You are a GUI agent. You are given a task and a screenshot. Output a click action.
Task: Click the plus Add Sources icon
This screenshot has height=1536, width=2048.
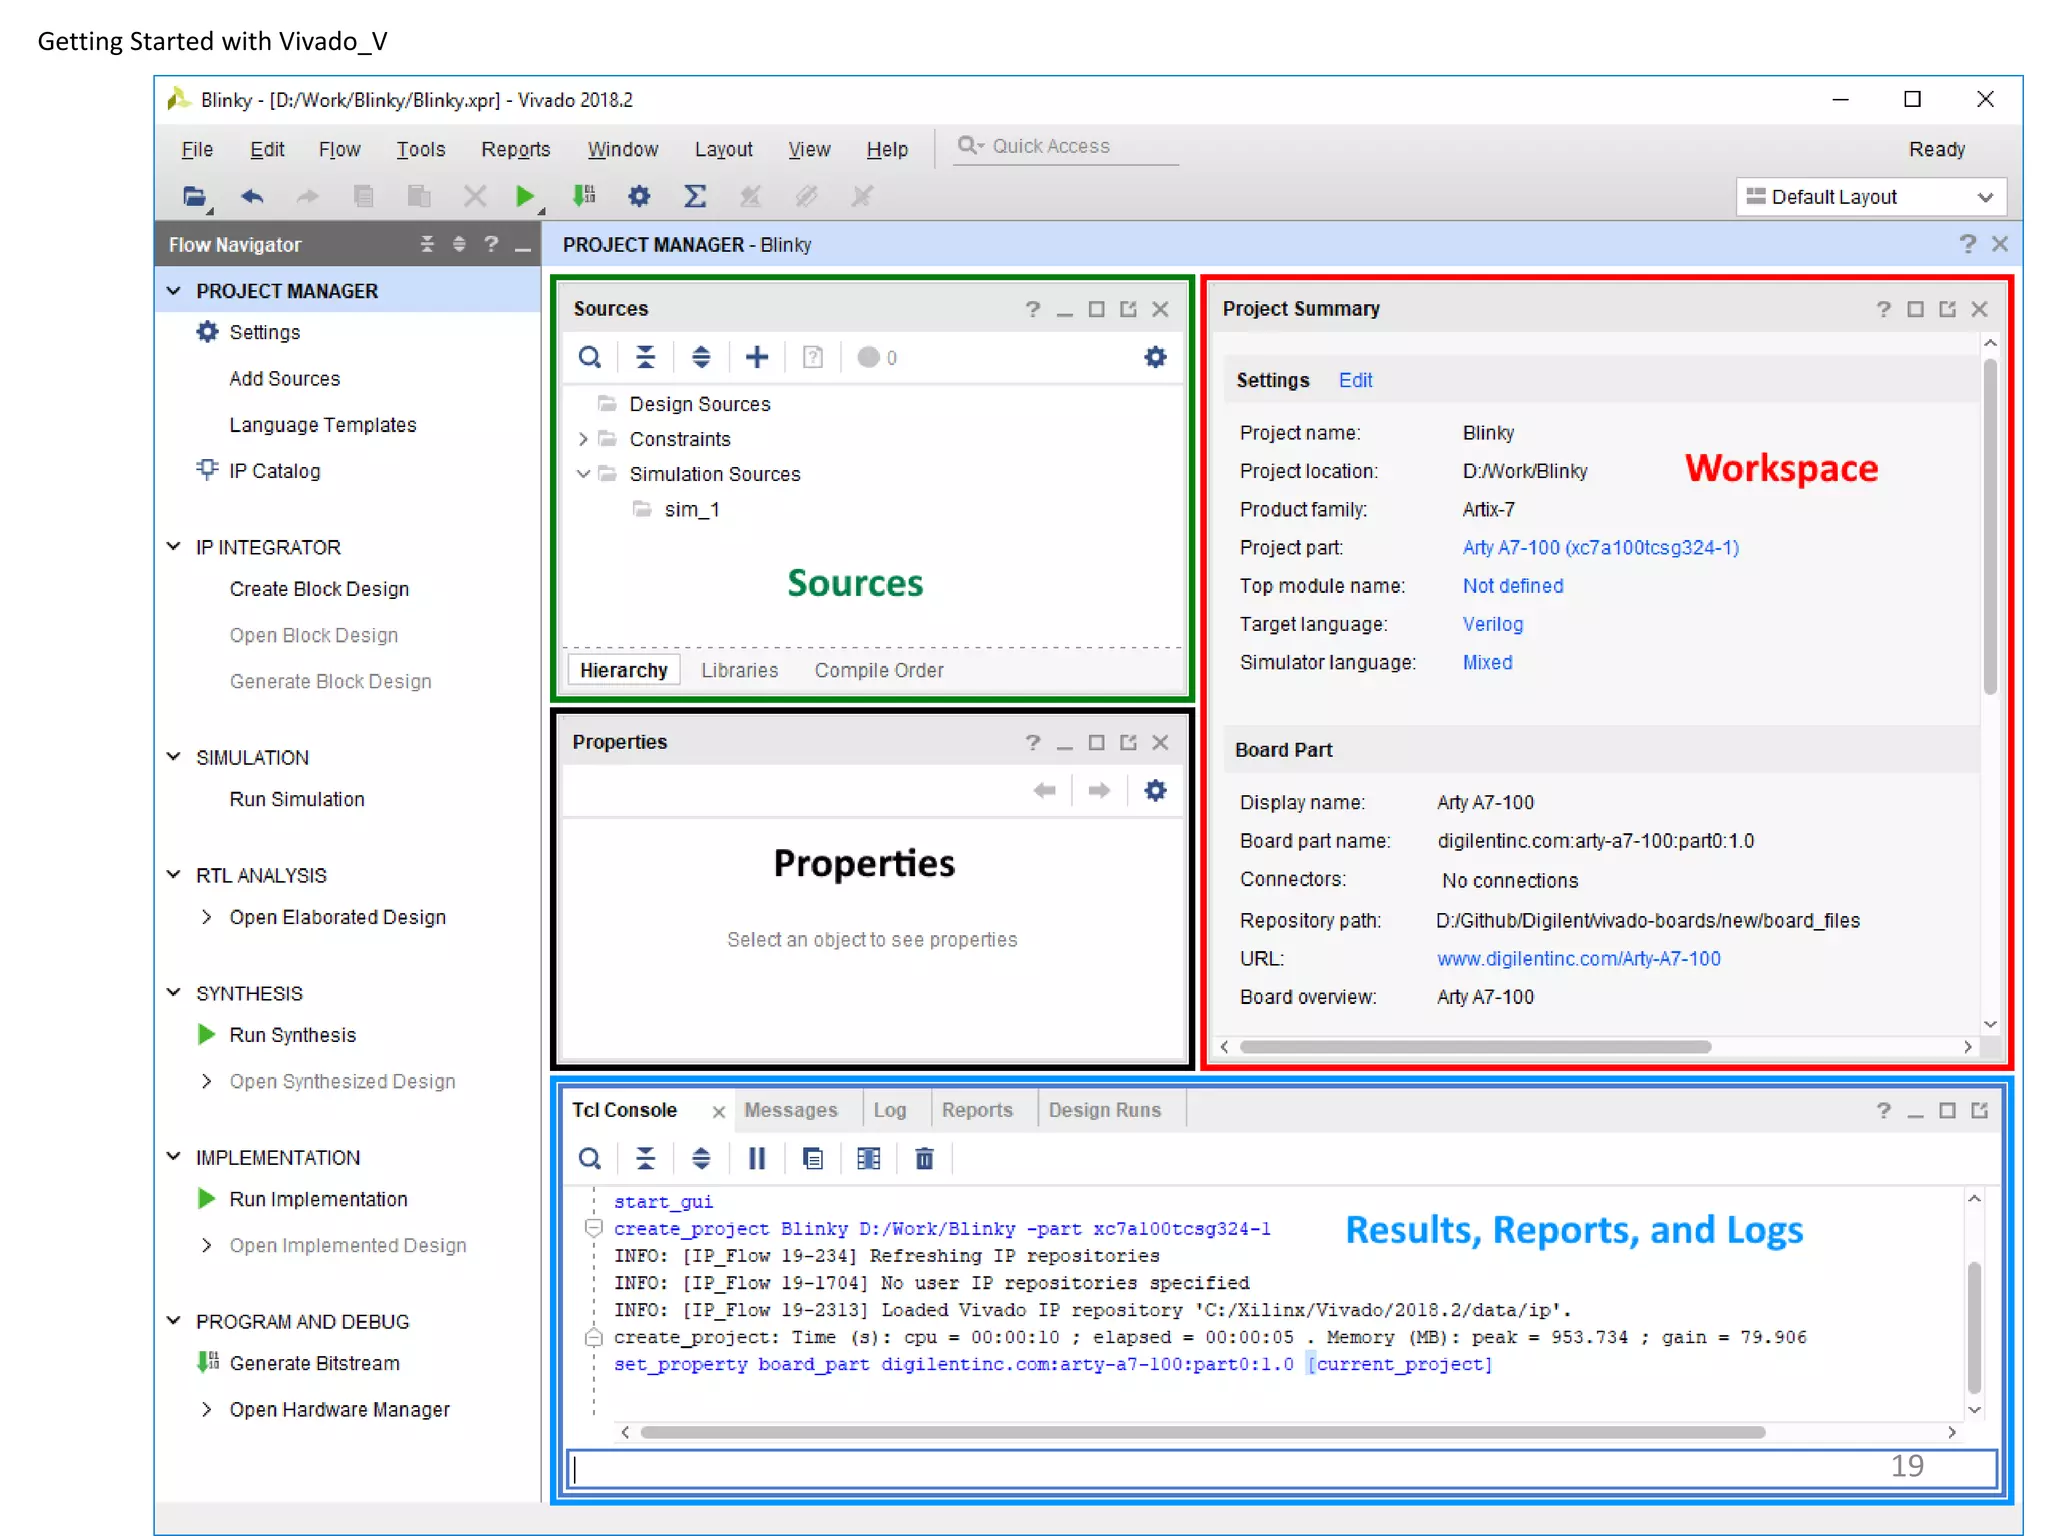click(757, 357)
